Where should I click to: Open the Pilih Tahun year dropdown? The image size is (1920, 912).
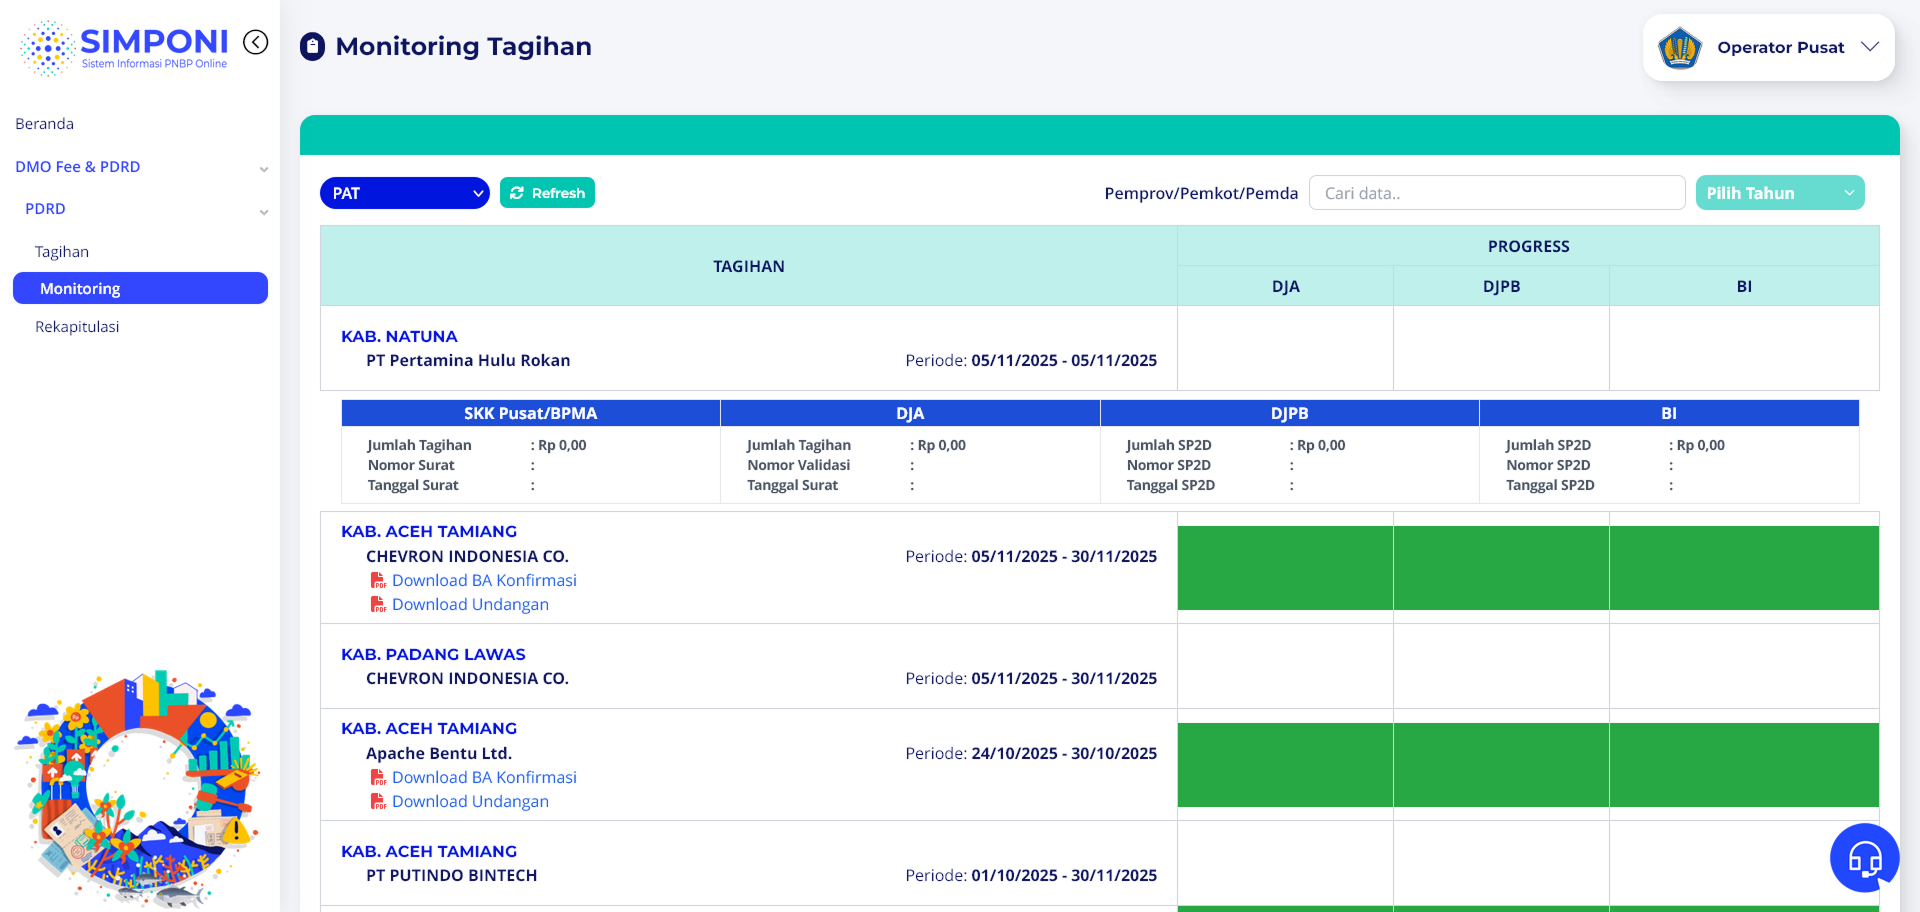pos(1779,193)
